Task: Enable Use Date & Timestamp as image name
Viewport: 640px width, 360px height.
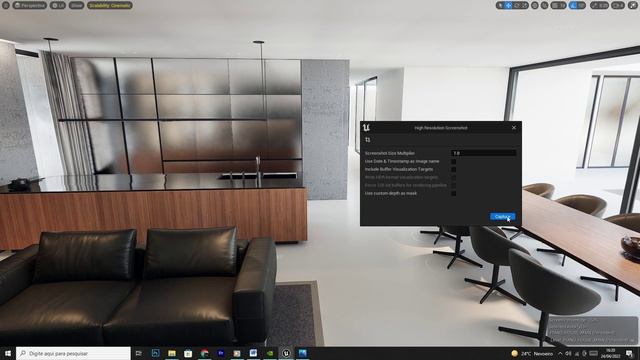Action: pos(453,162)
